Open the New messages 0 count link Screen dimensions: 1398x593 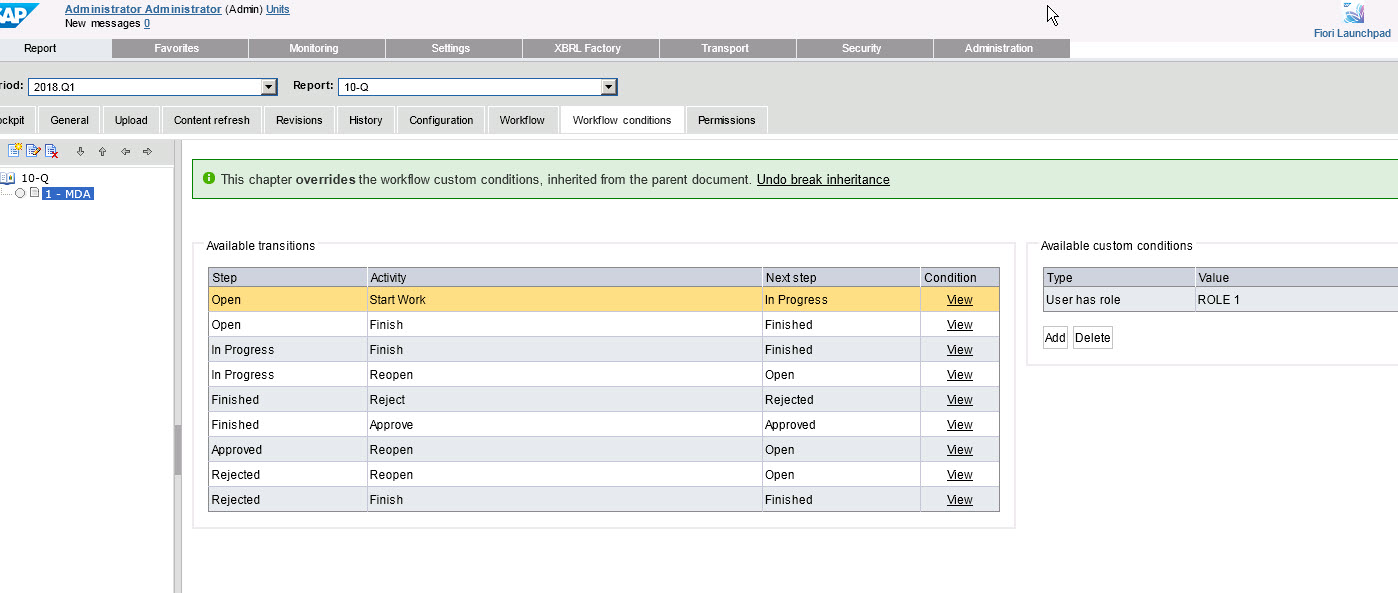147,22
